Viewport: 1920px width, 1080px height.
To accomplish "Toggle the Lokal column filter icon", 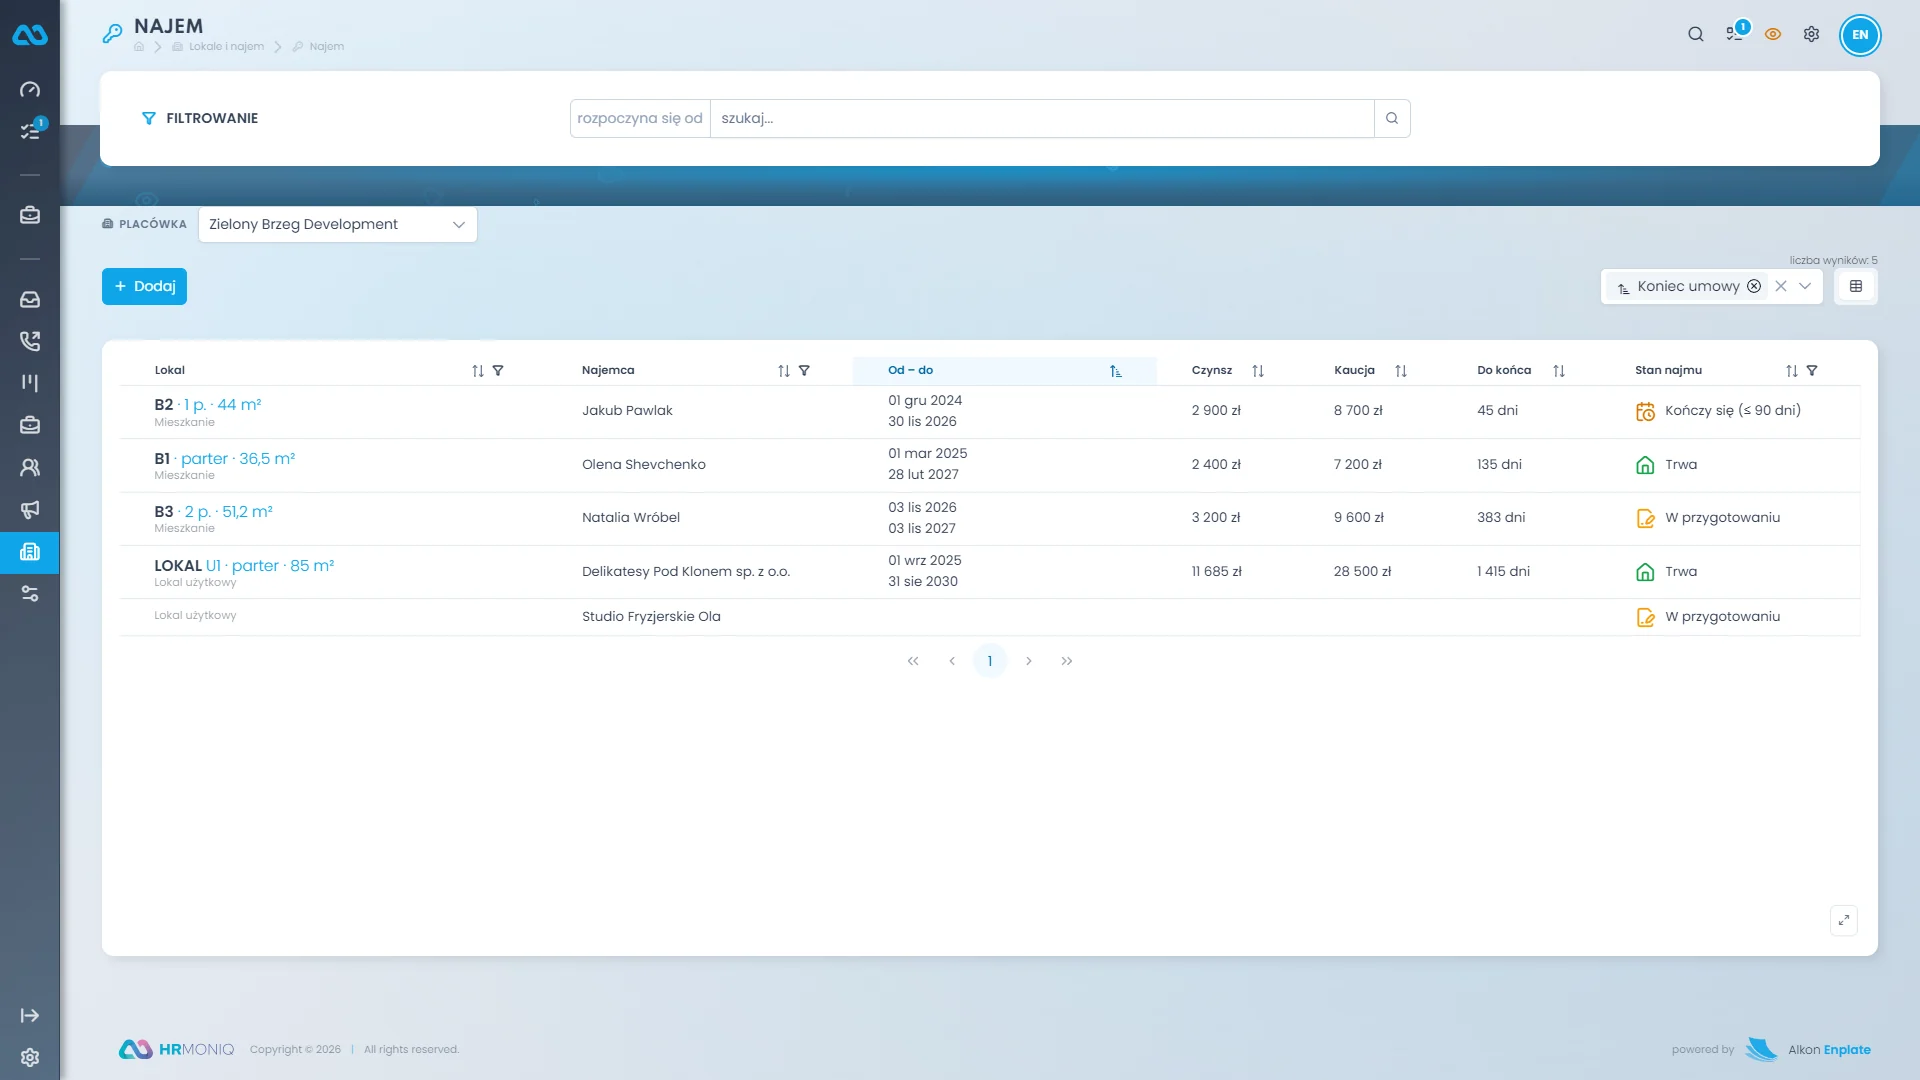I will point(498,371).
